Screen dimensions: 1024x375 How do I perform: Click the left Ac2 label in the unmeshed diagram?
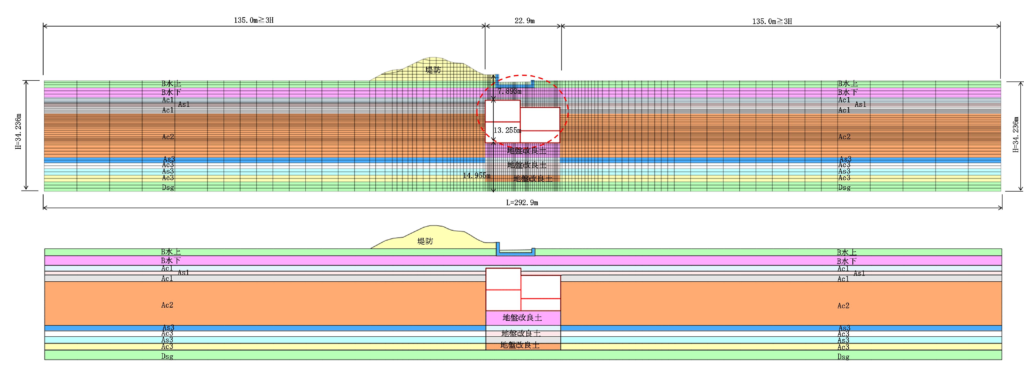coord(167,304)
